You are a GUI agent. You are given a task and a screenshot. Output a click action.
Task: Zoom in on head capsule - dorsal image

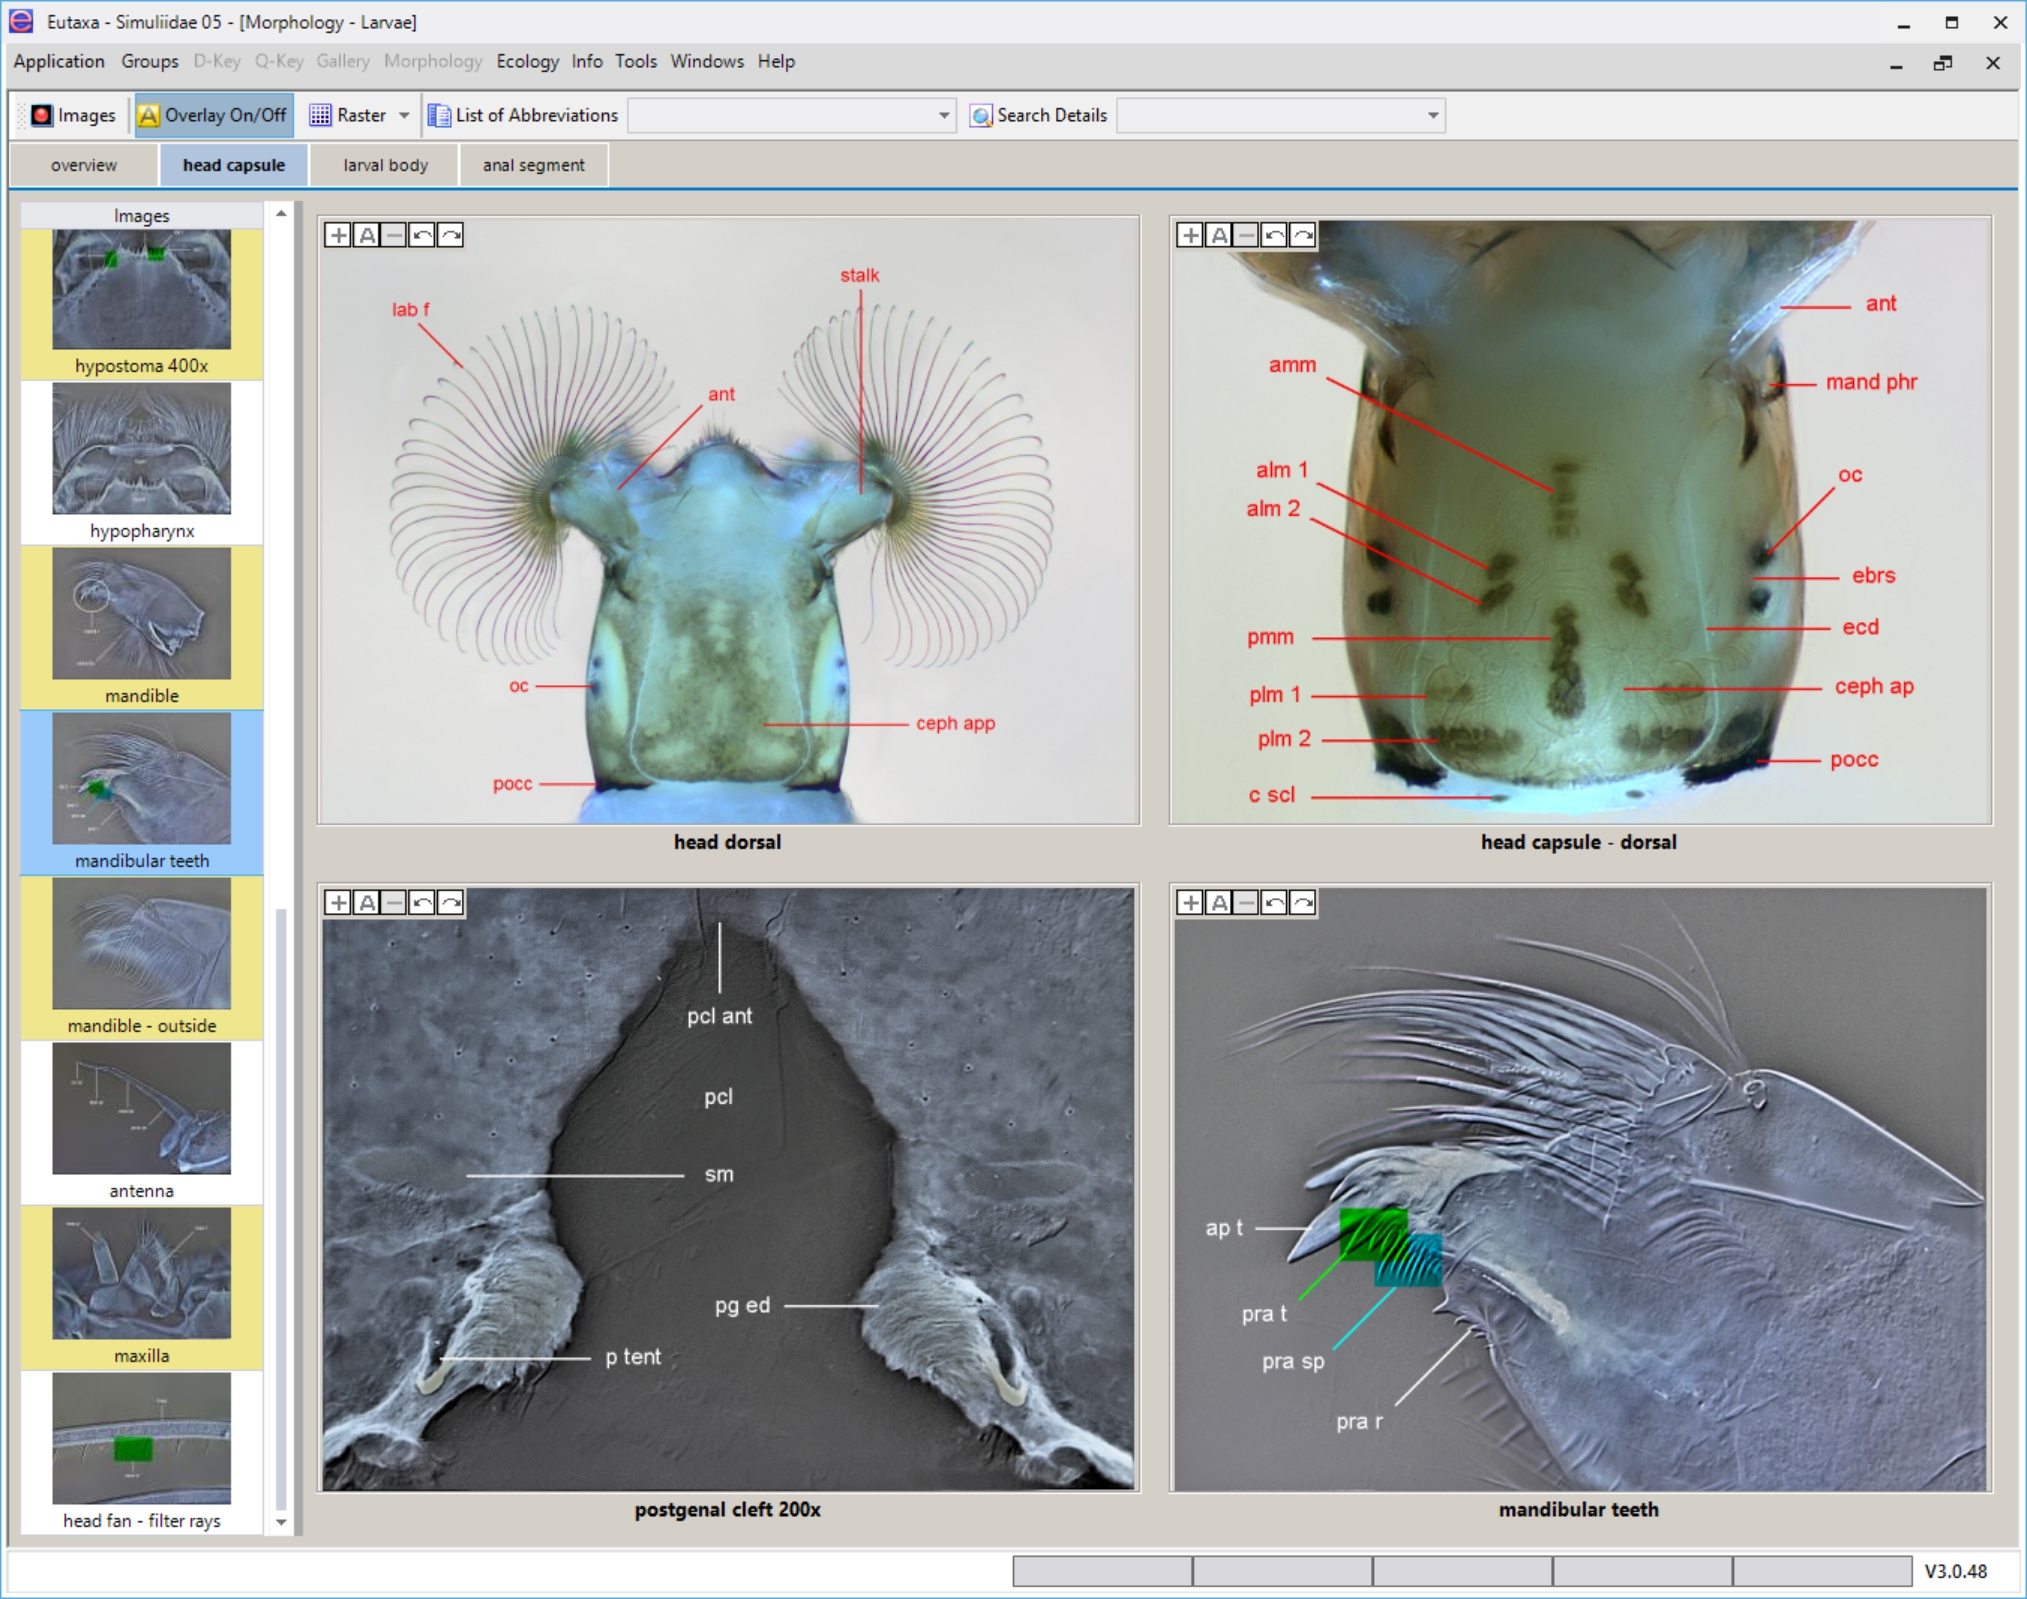coord(1190,235)
